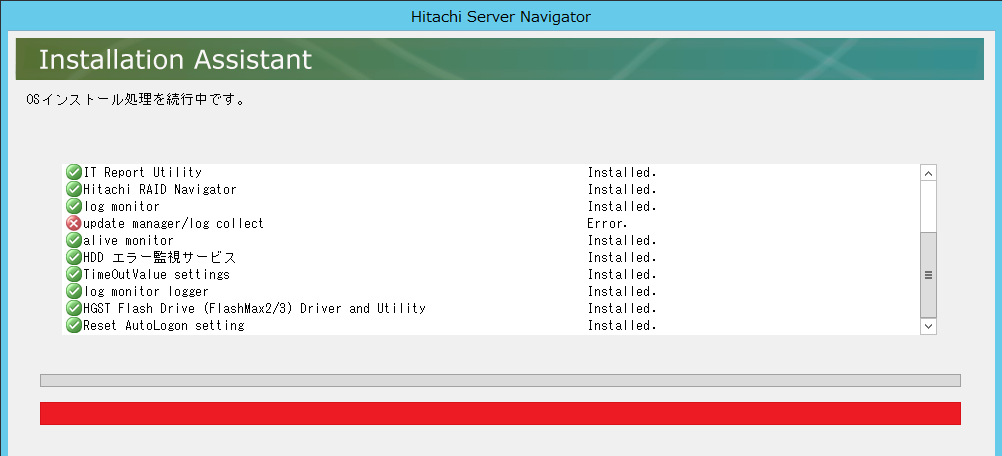Select the IT Report Utility row text
Viewport: 1002px width, 456px height.
[143, 172]
